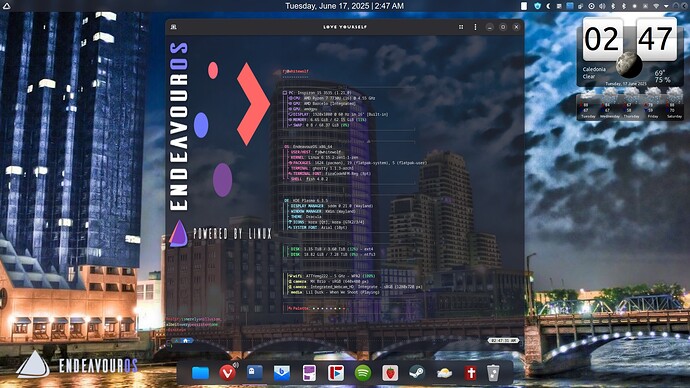The width and height of the screenshot is (690, 388).
Task: Click the second Bluetooth tray icon
Action: tap(624, 6)
